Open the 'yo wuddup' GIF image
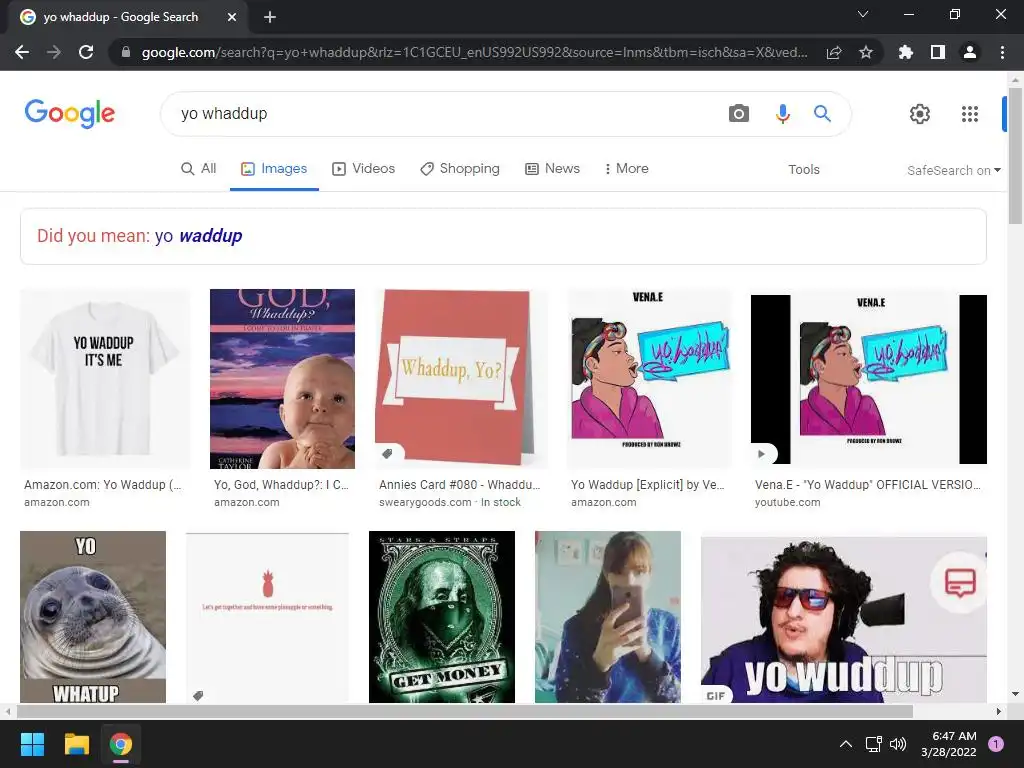Image resolution: width=1024 pixels, height=768 pixels. click(x=844, y=619)
